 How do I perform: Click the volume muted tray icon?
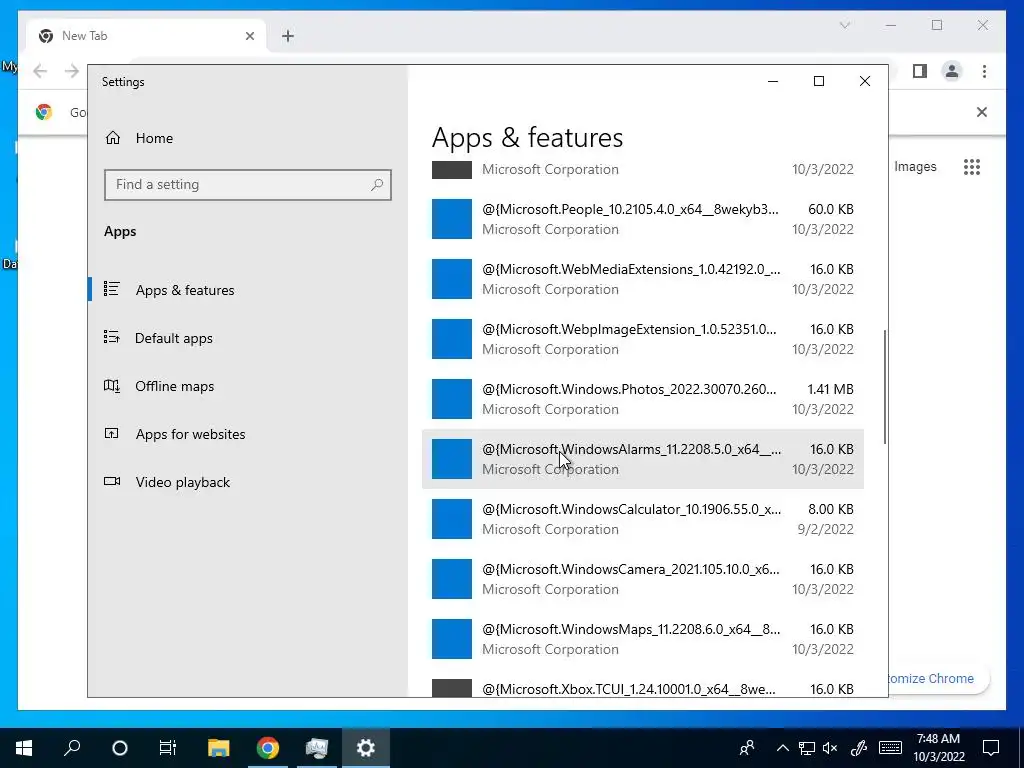(830, 748)
